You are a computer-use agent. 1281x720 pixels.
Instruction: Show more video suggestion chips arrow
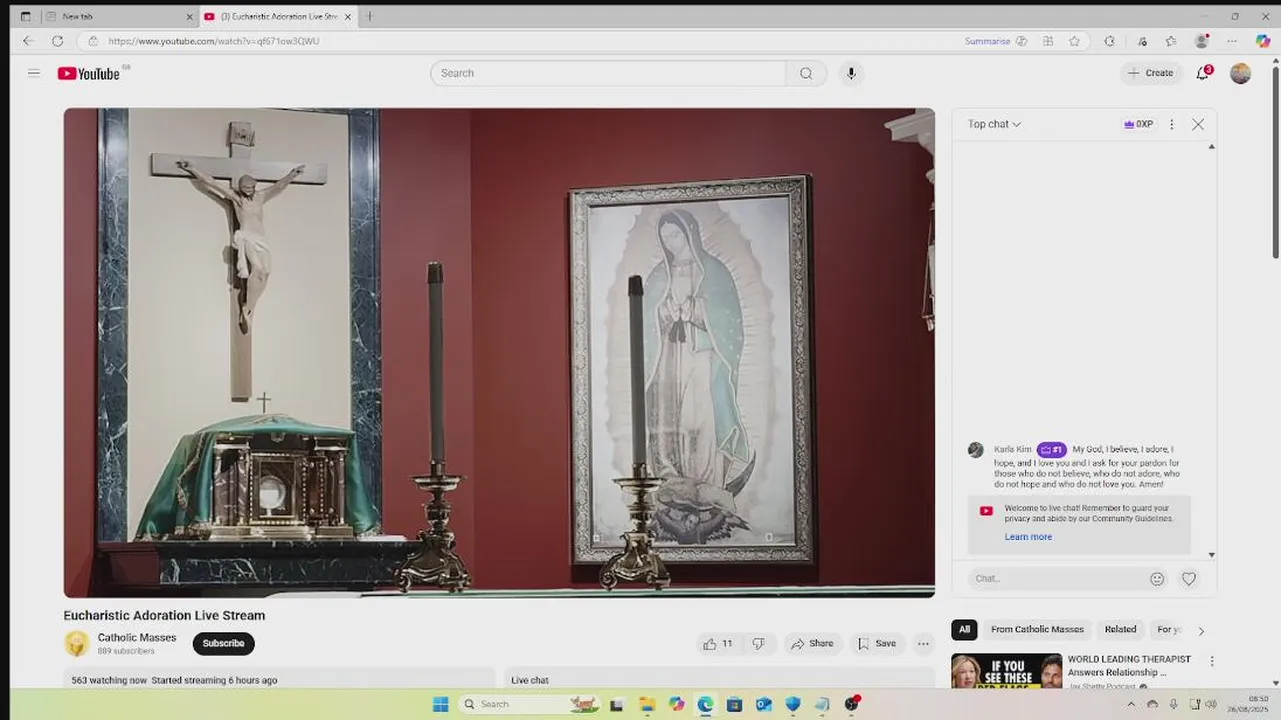1201,631
